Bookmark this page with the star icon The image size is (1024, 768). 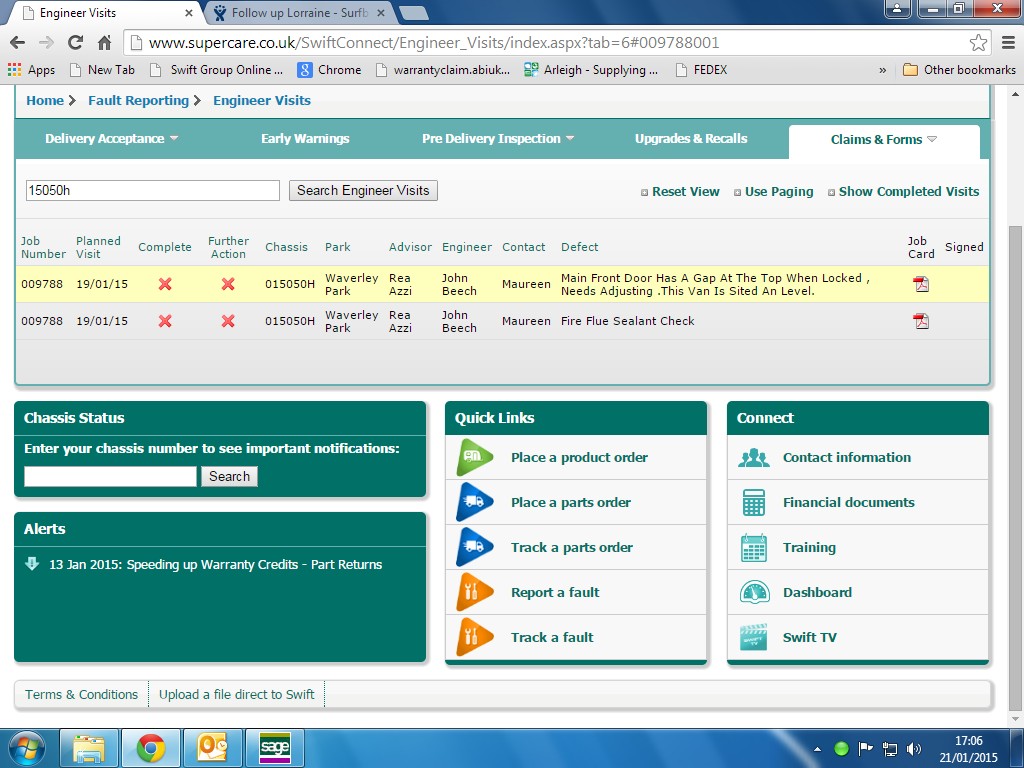(x=978, y=43)
